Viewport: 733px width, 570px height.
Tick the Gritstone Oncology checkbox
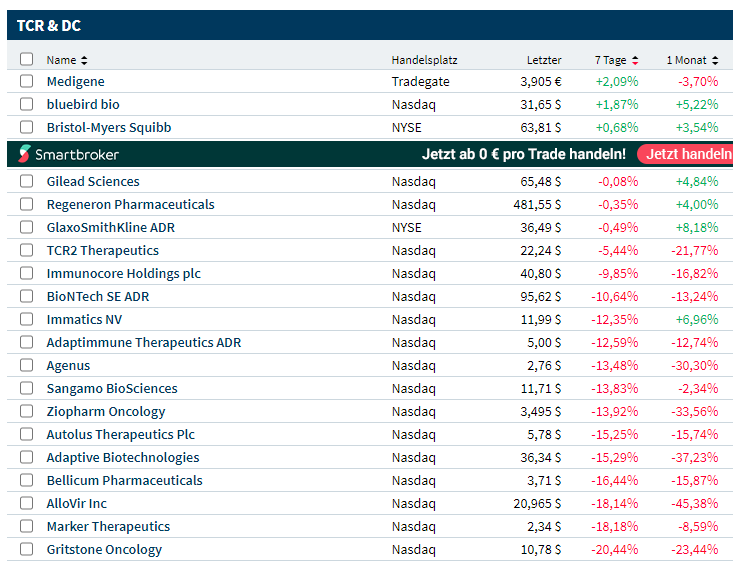pos(27,550)
